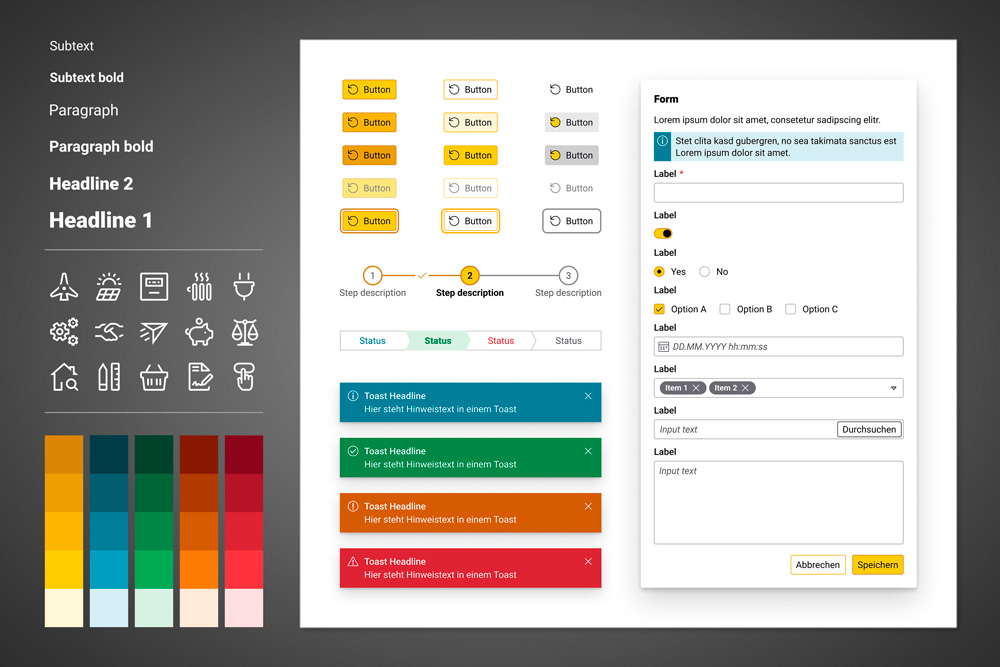This screenshot has width=1000, height=667.
Task: Select the shopping basket icon
Action: 154,377
